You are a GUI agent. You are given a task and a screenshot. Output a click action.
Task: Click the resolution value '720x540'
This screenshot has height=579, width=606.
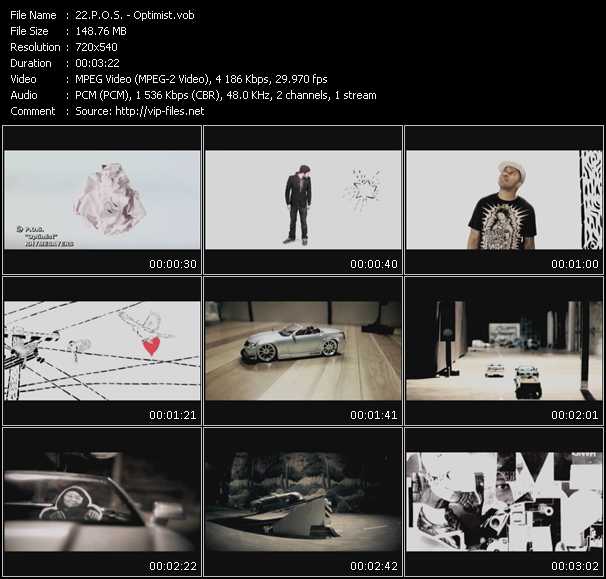[96, 47]
